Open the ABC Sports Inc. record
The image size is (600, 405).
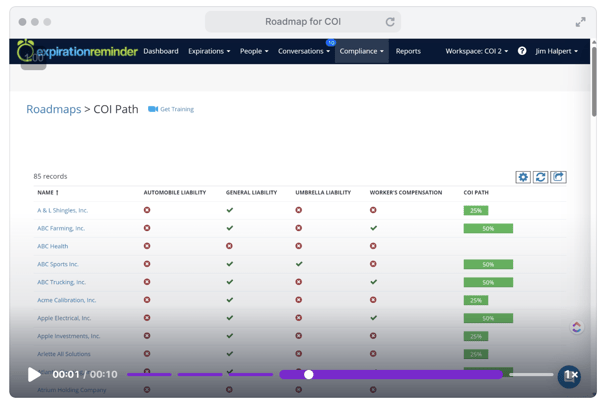click(58, 264)
